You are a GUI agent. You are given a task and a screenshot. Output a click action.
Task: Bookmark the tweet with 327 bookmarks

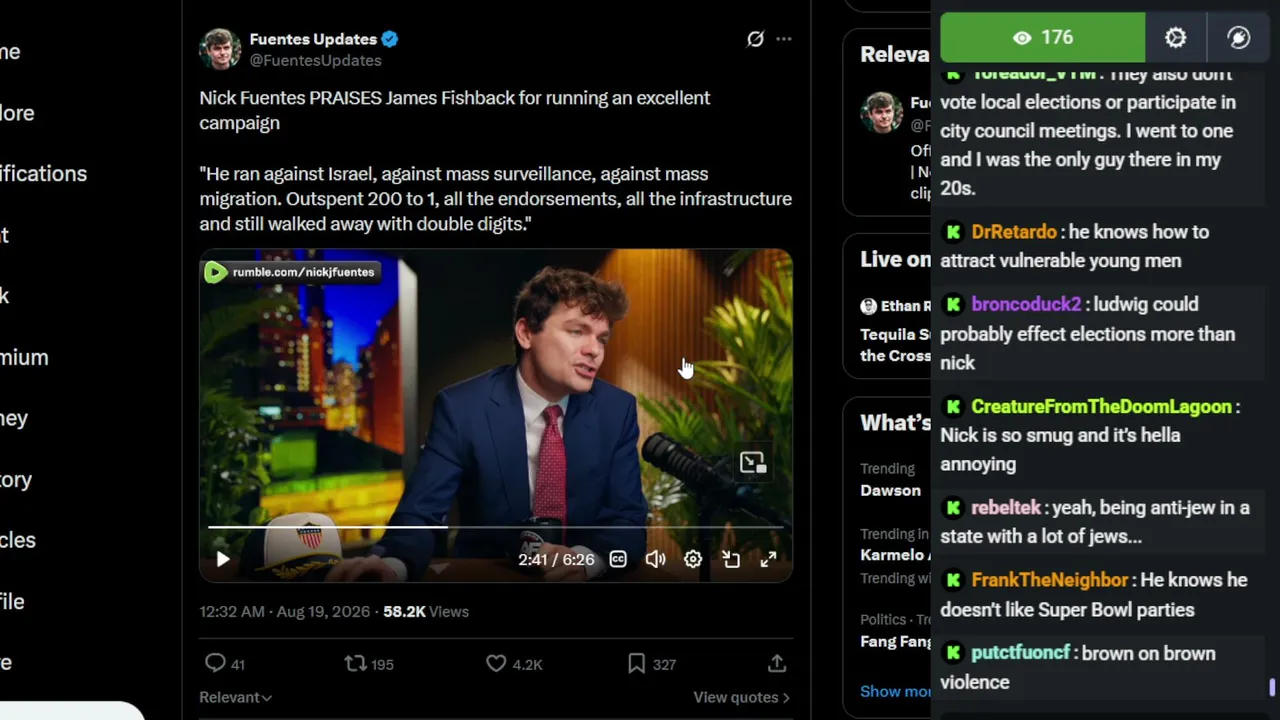tap(637, 663)
